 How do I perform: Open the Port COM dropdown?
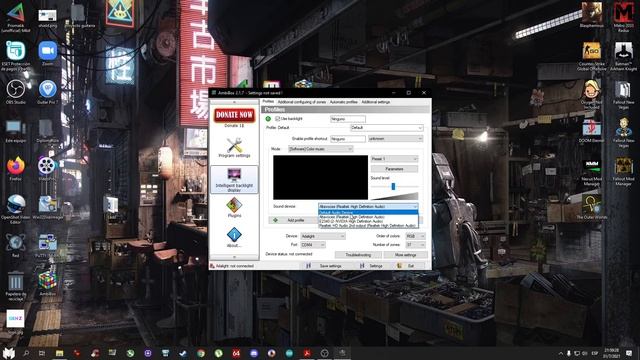coord(313,245)
